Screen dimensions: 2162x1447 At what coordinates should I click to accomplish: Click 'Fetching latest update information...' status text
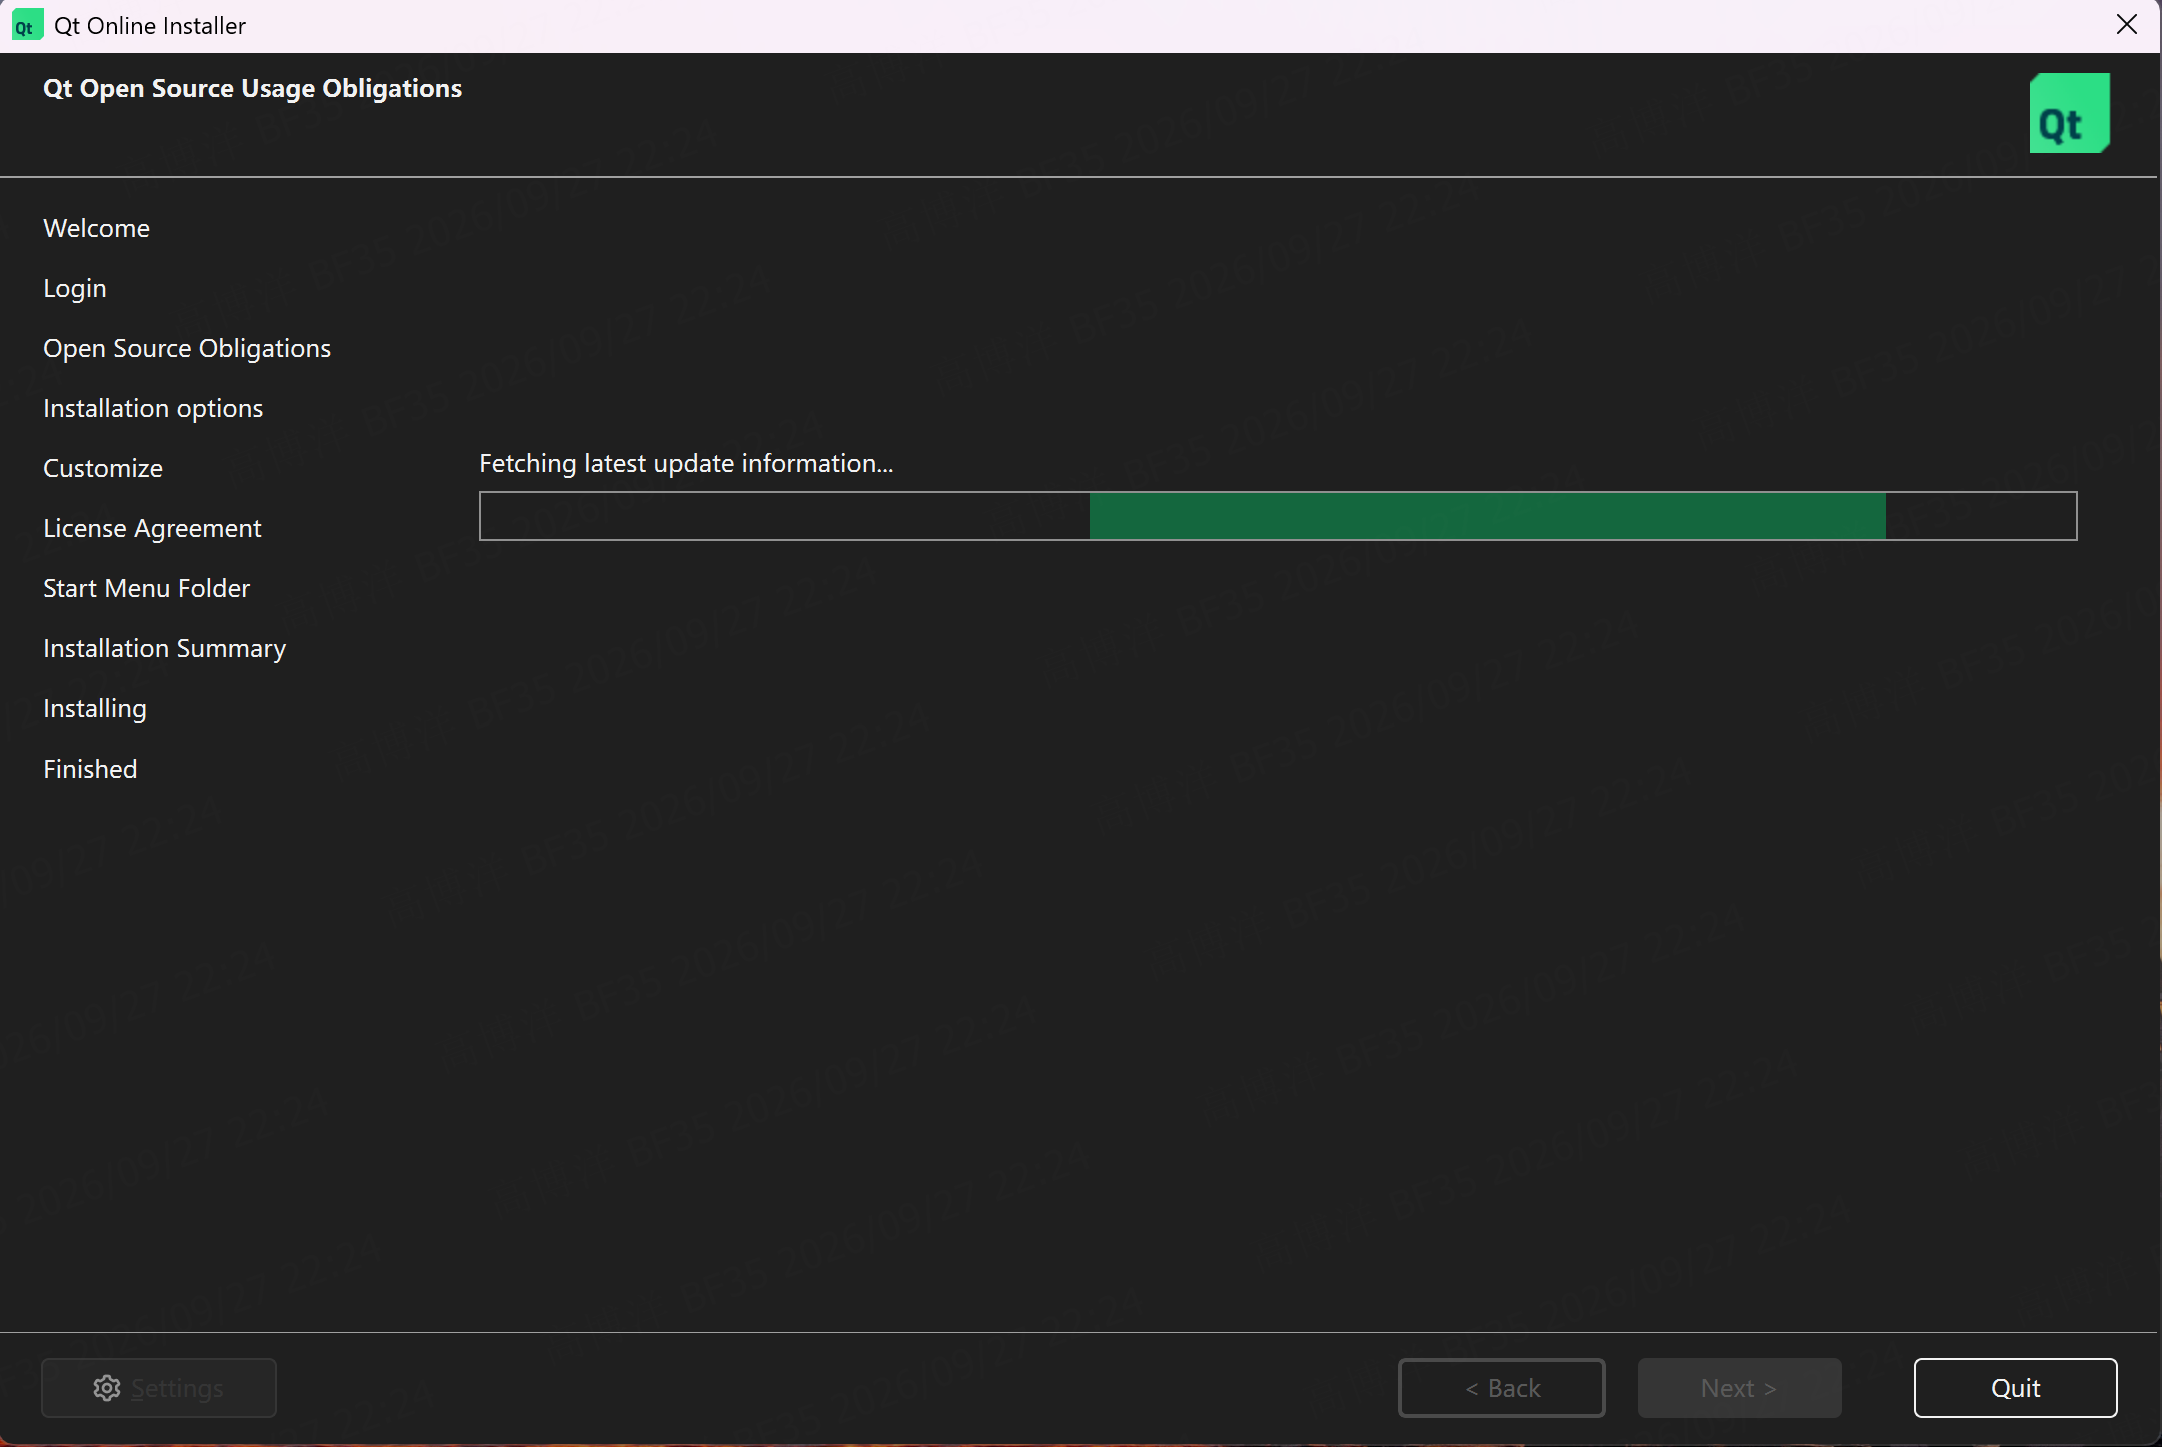686,463
